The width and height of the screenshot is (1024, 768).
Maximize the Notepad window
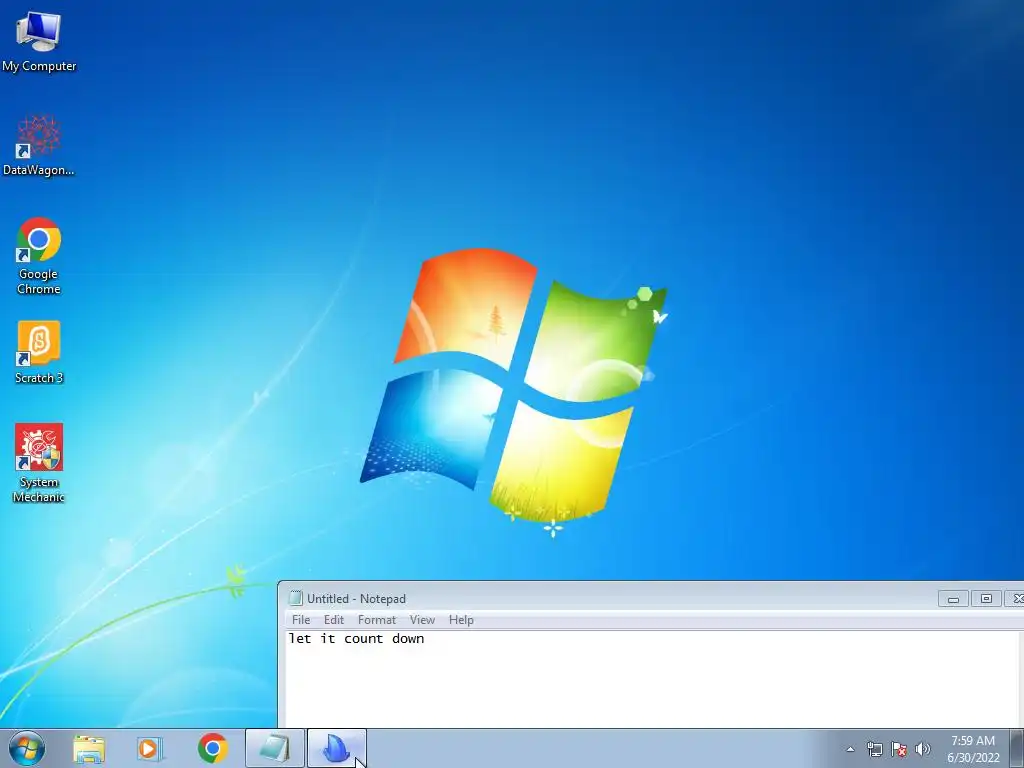[986, 598]
